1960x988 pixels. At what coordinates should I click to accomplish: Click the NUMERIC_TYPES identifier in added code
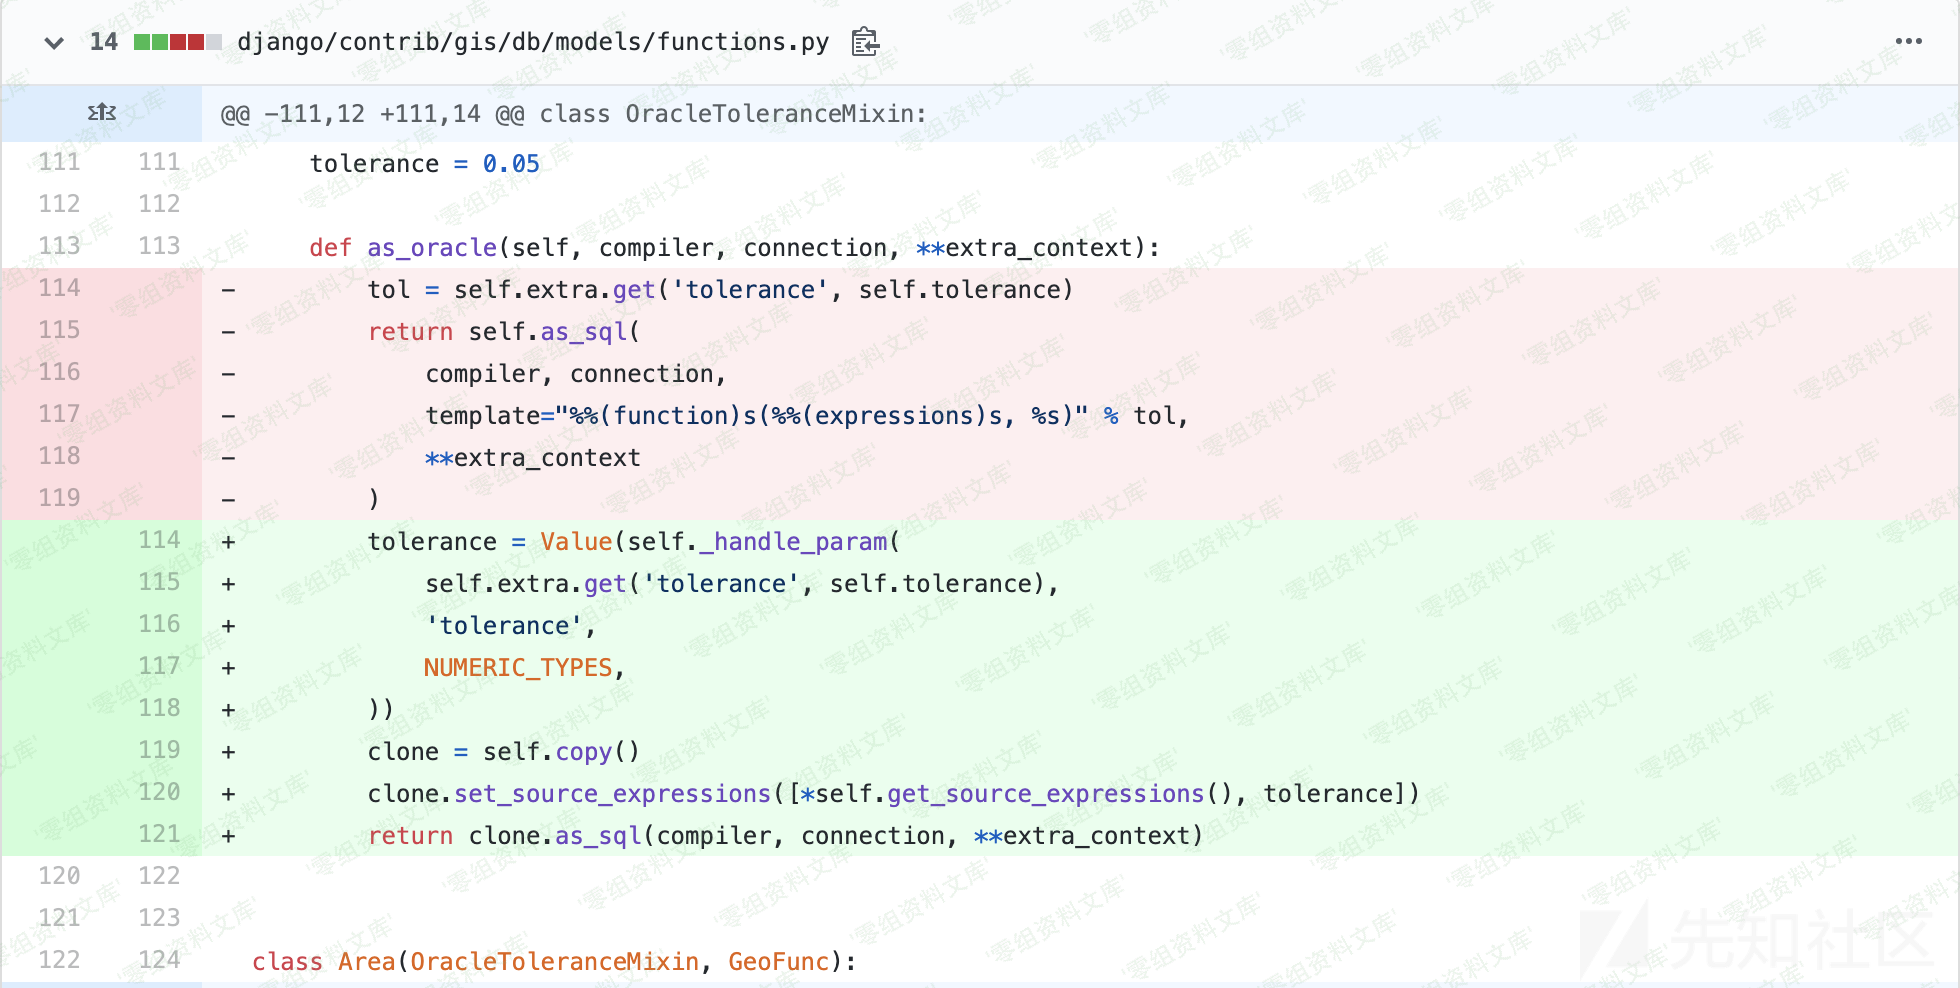[x=517, y=668]
